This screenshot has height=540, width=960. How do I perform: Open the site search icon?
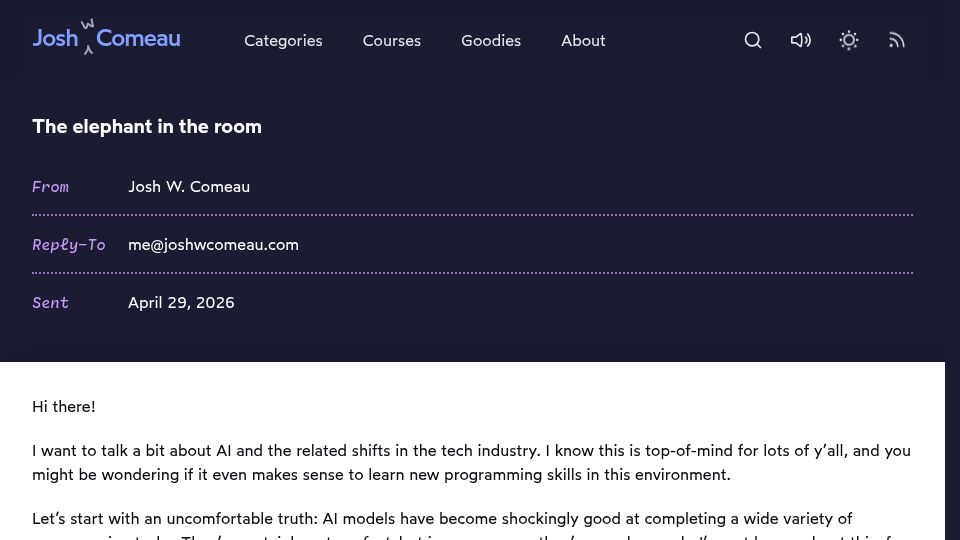752,40
